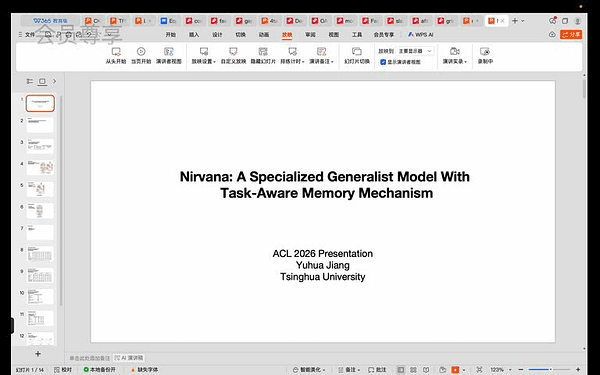The width and height of the screenshot is (600, 375).
Task: Open the View (视图) ribbon tab
Action: pyautogui.click(x=334, y=35)
